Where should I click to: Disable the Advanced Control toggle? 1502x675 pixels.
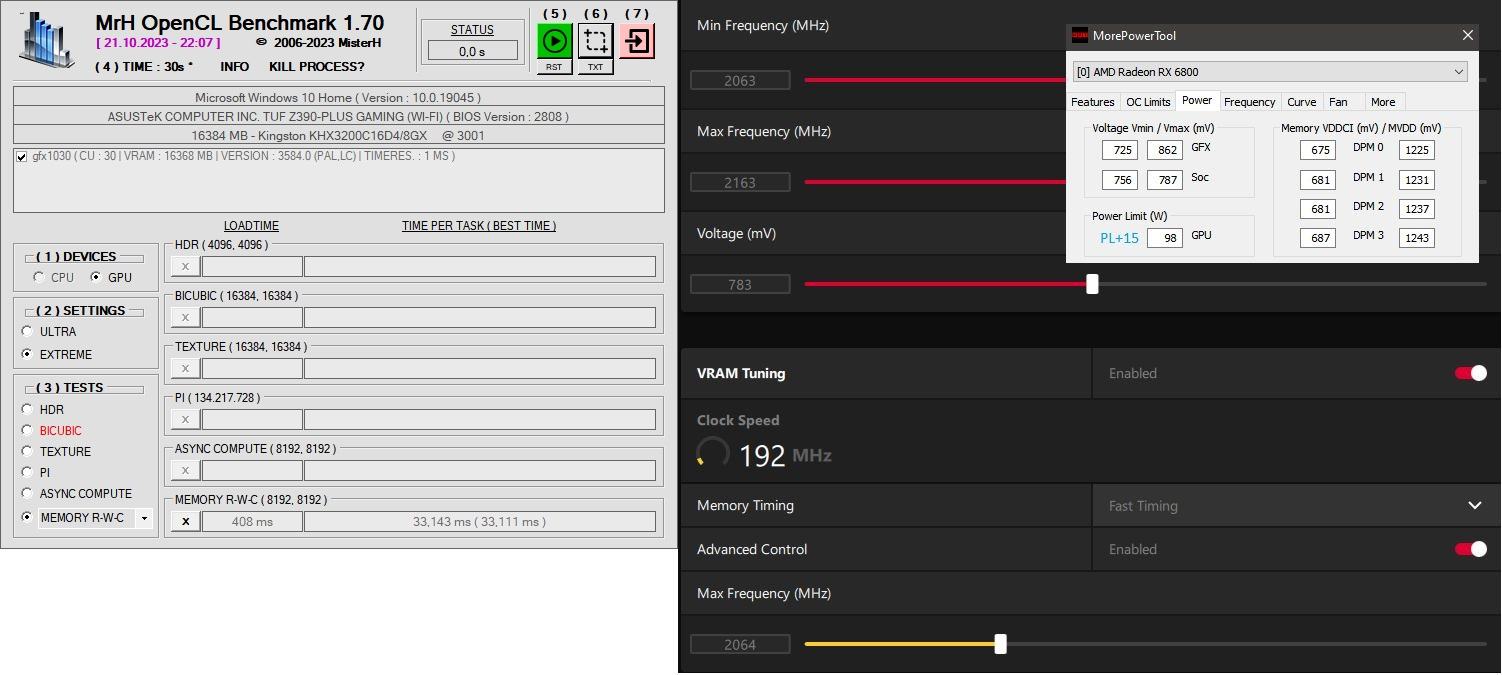[x=1471, y=549]
